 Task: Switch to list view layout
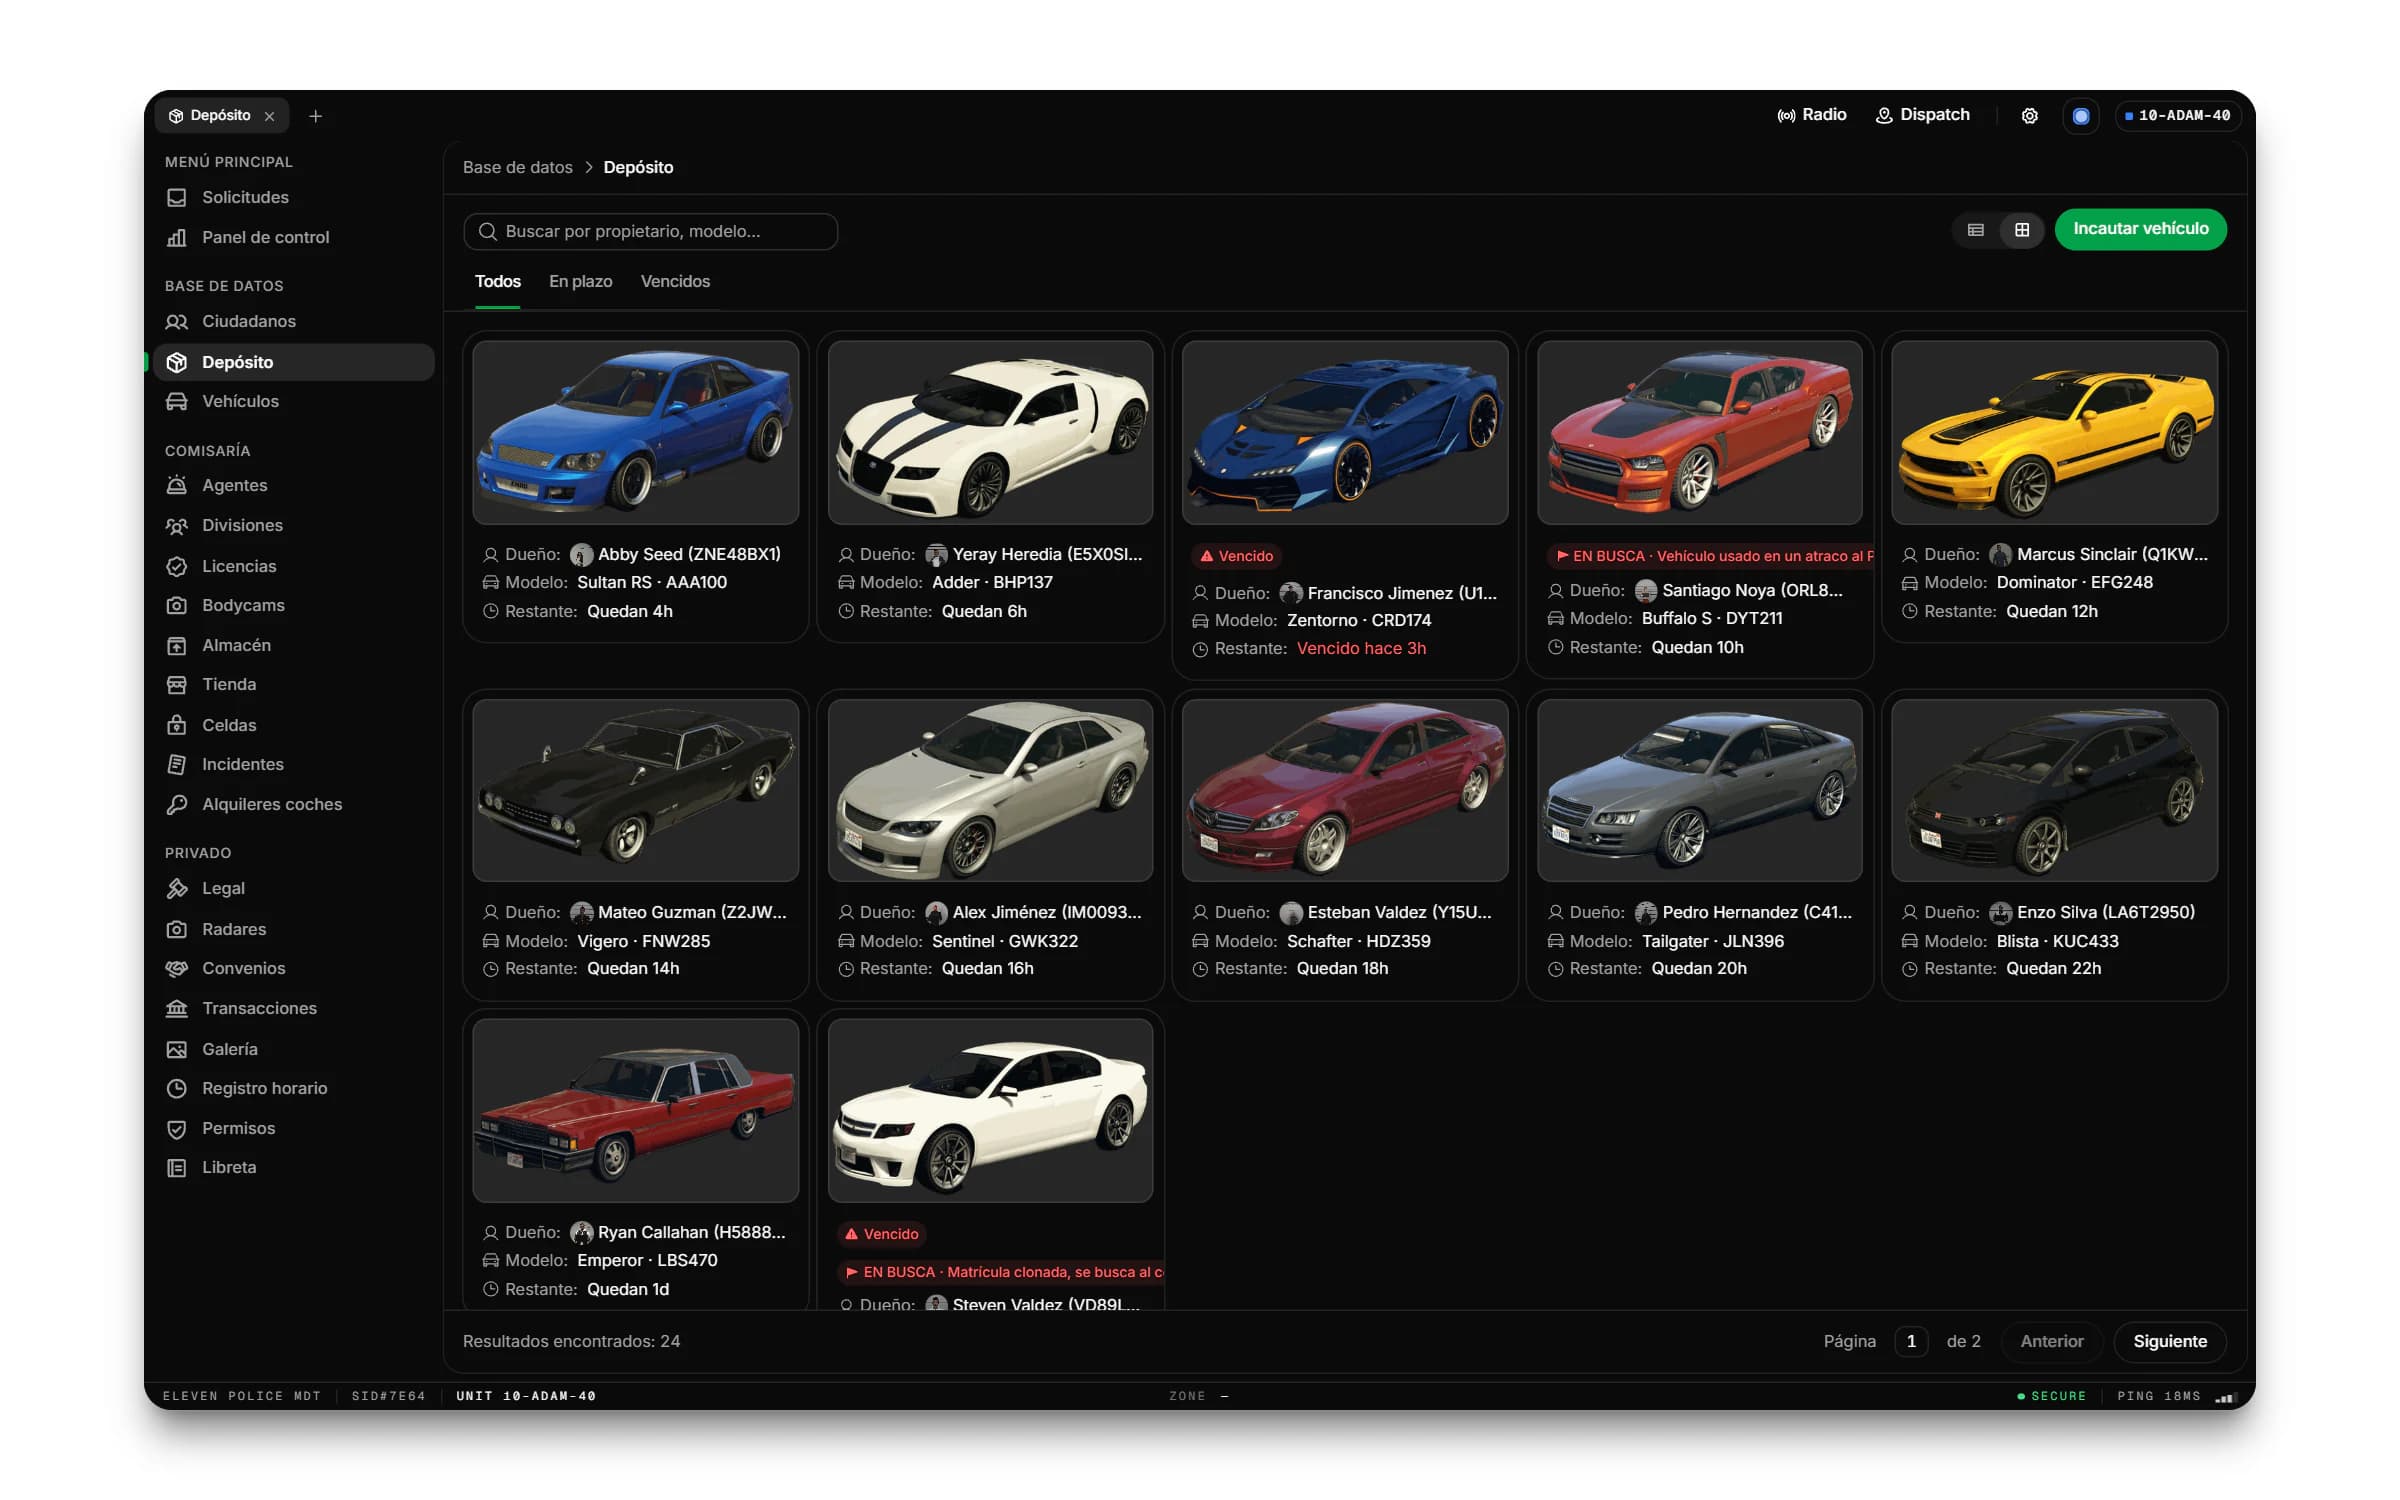click(x=1975, y=230)
